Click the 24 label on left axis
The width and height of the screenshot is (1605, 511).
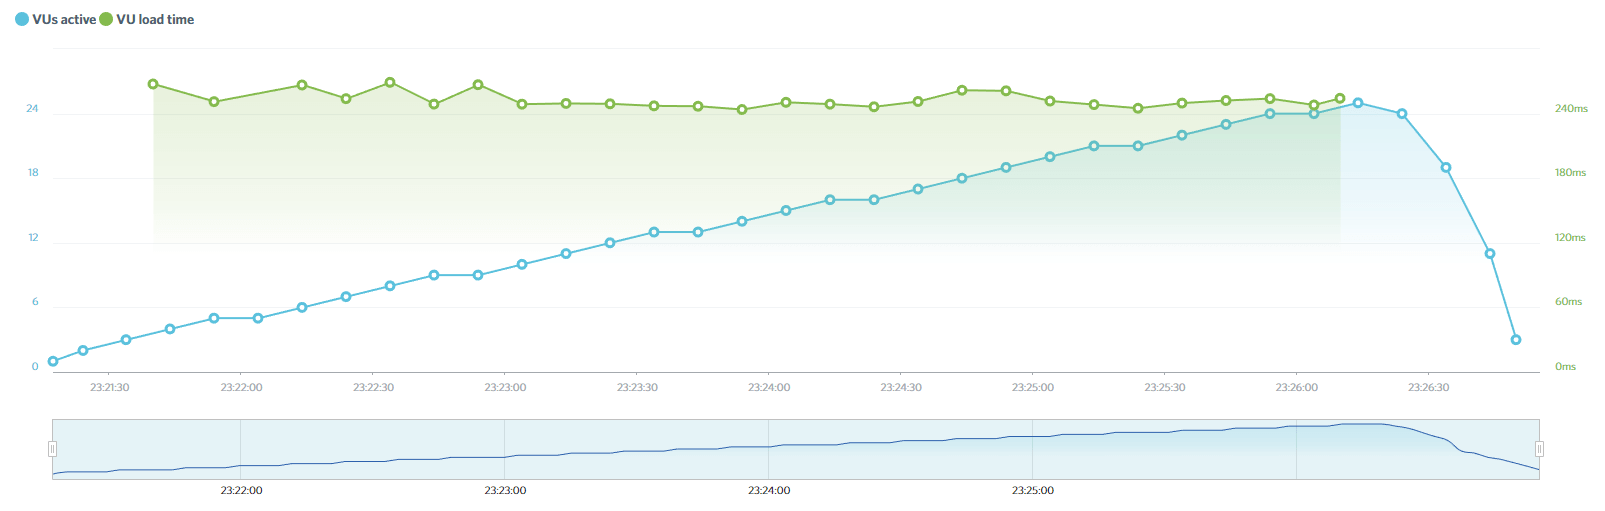tap(32, 109)
